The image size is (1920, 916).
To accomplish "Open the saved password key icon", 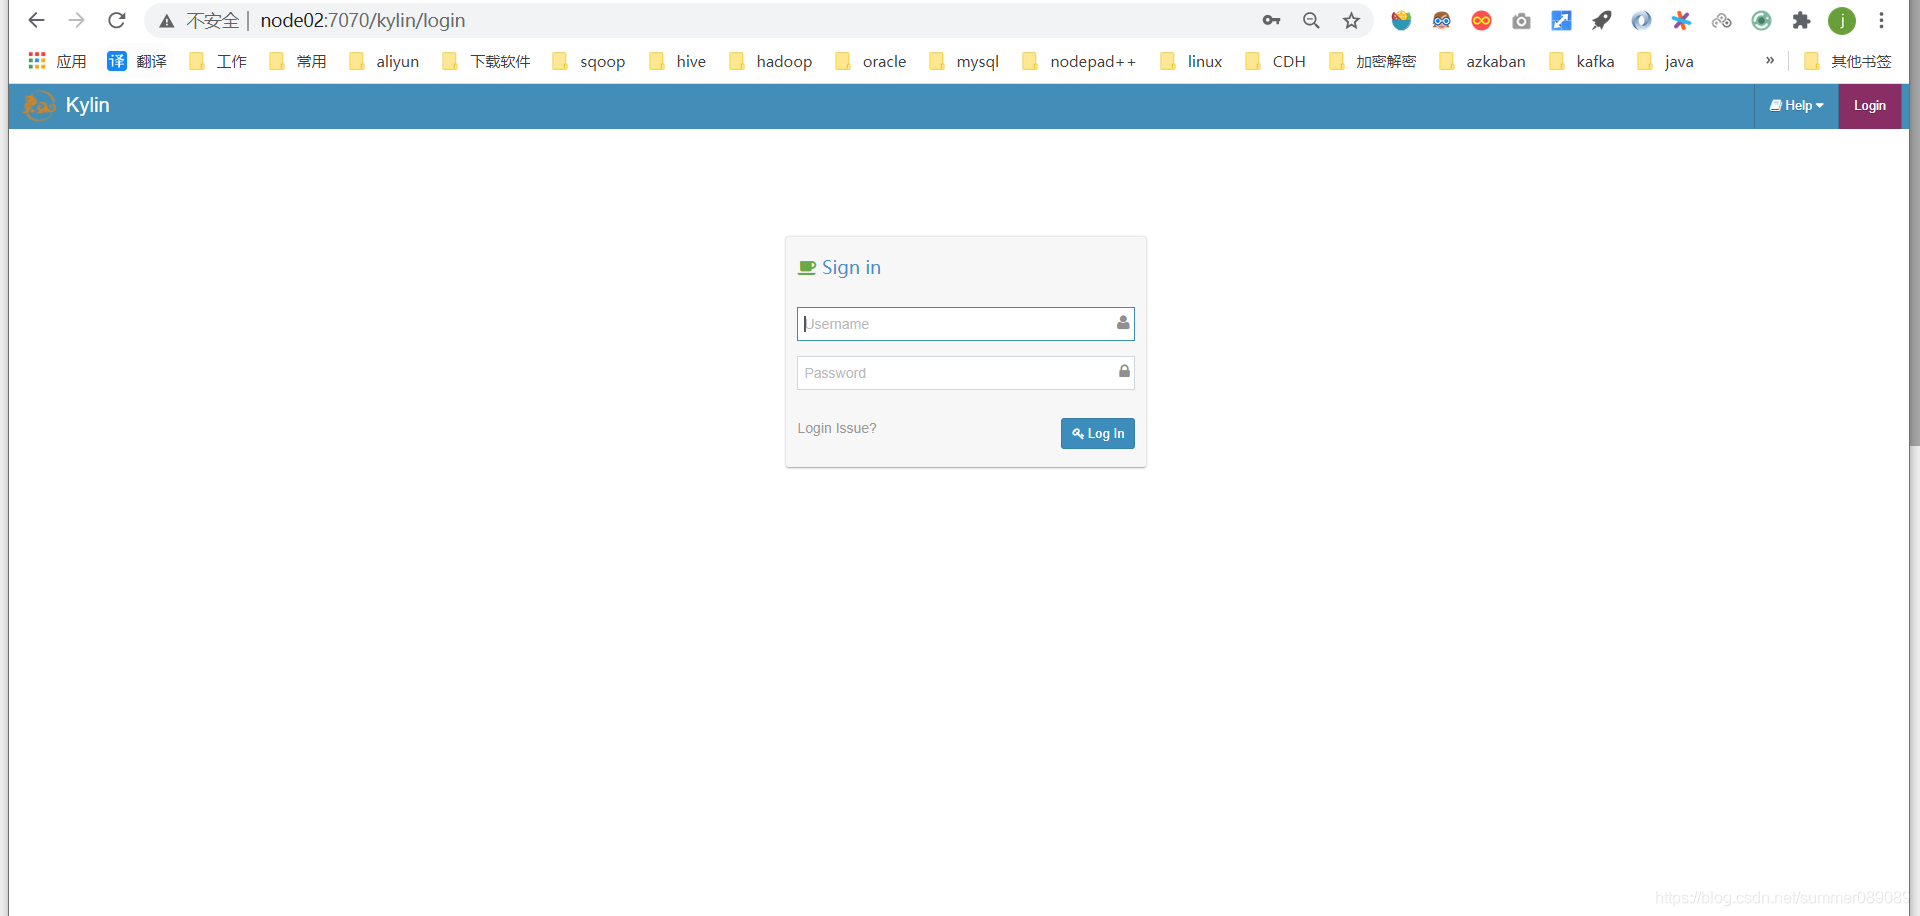I will (1271, 20).
